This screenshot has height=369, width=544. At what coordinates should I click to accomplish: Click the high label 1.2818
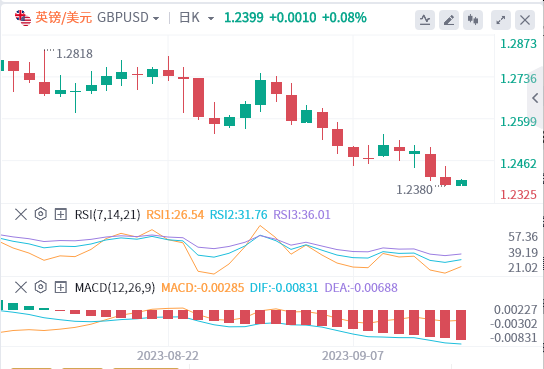[74, 54]
